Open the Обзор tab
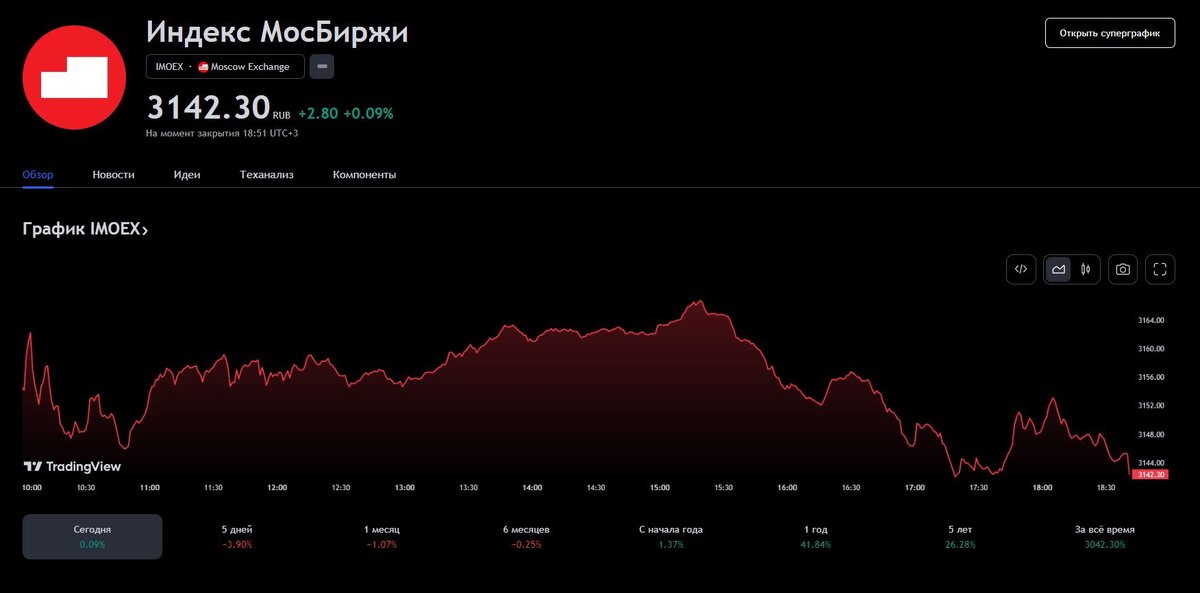Screen dimensions: 1200x593 point(38,174)
